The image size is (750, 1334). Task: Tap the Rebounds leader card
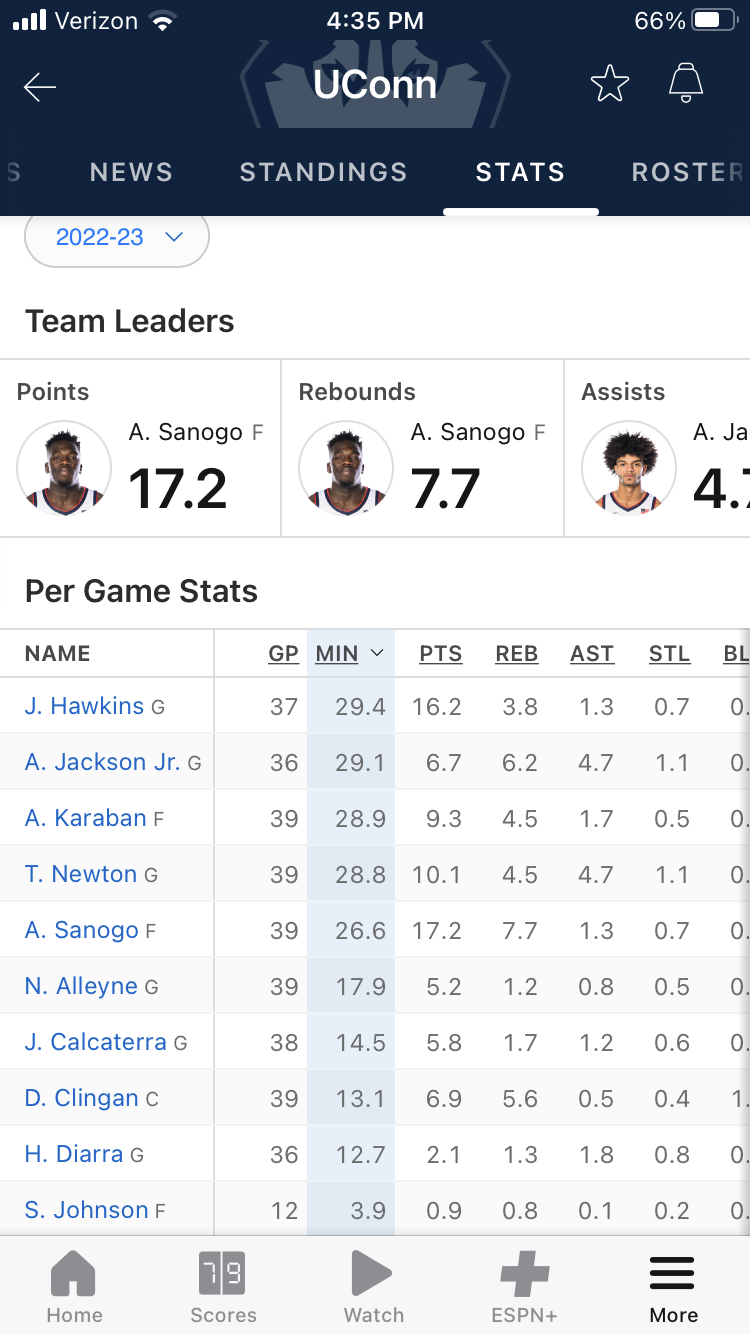pos(422,450)
